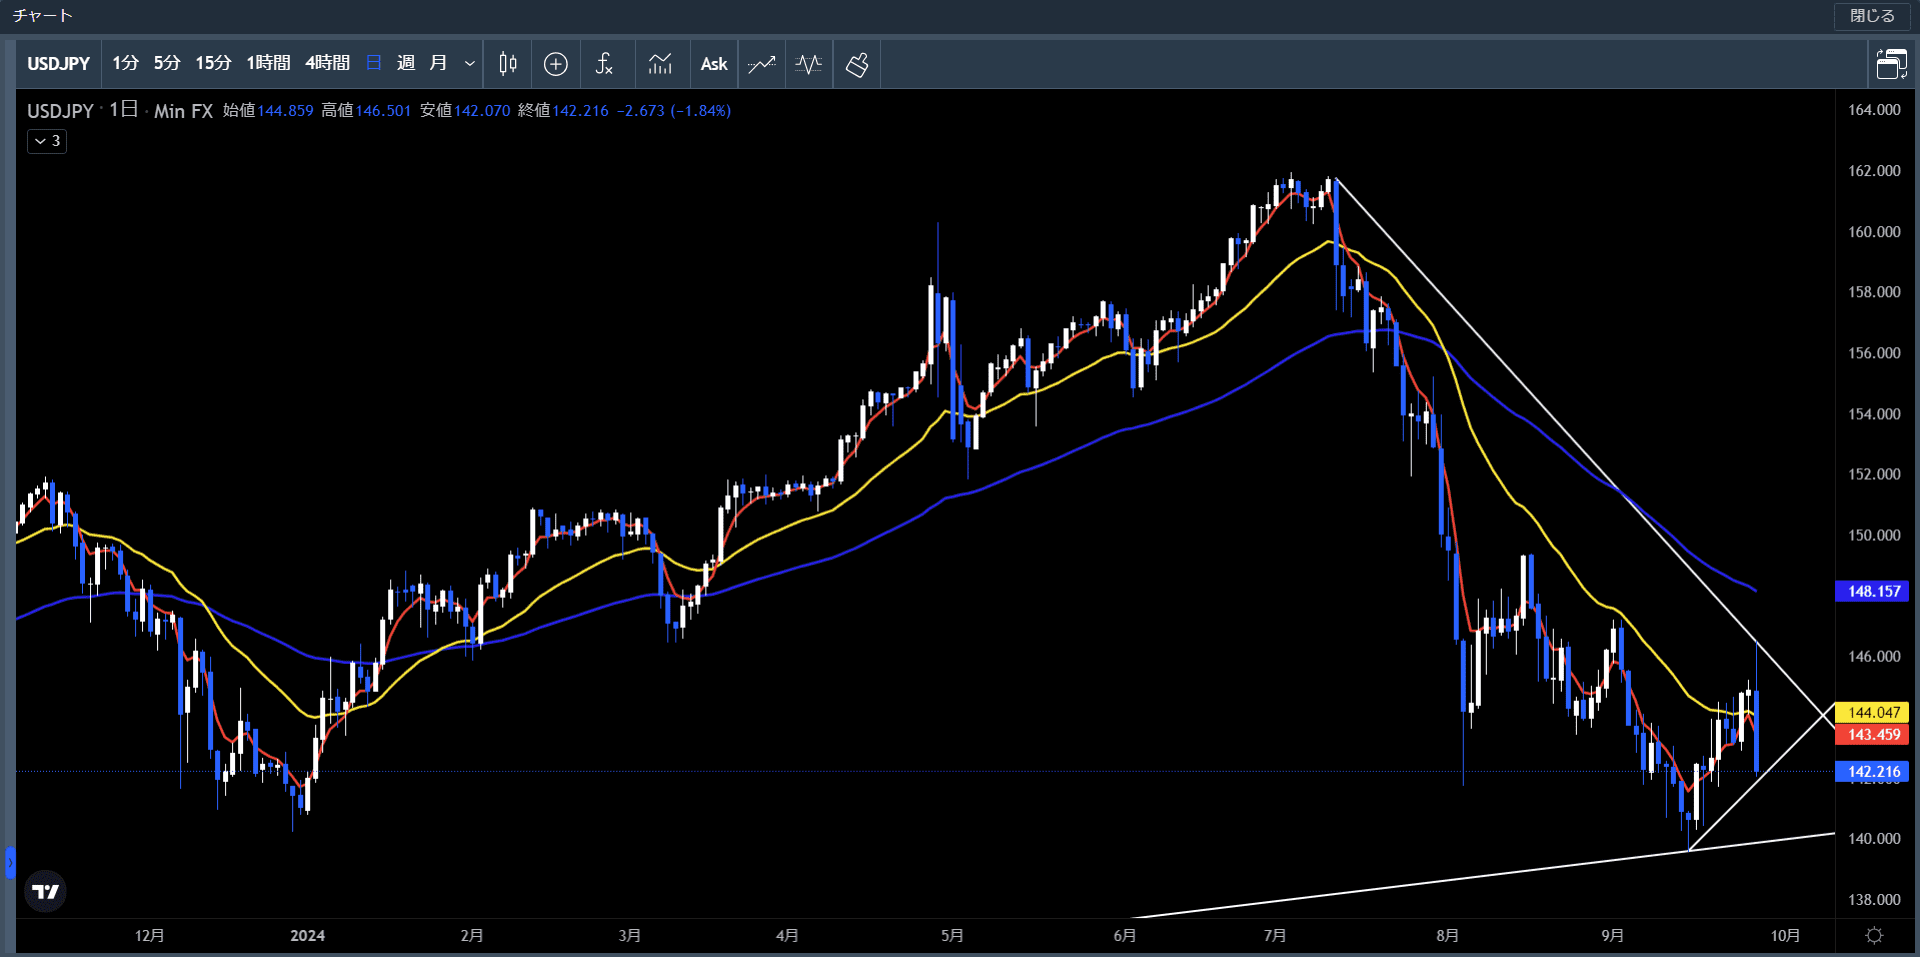Click the 150.000 price axis label

(x=1874, y=535)
